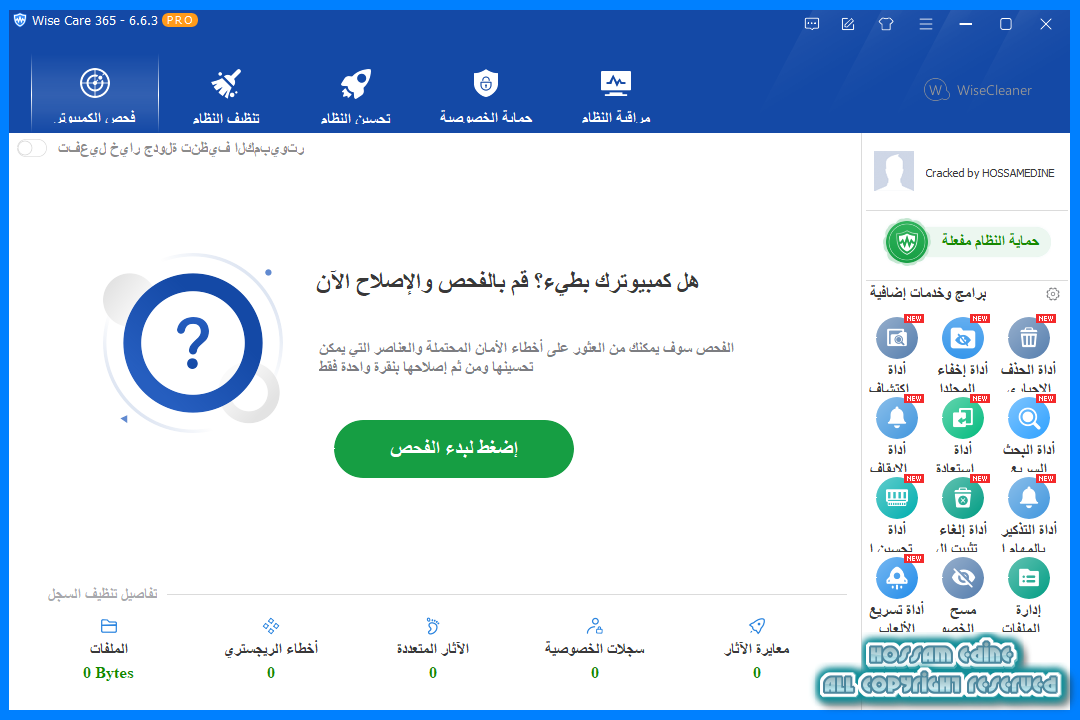Launch the force deleter tool (أداة الحذف) trash icon
1080x720 pixels.
click(1028, 338)
